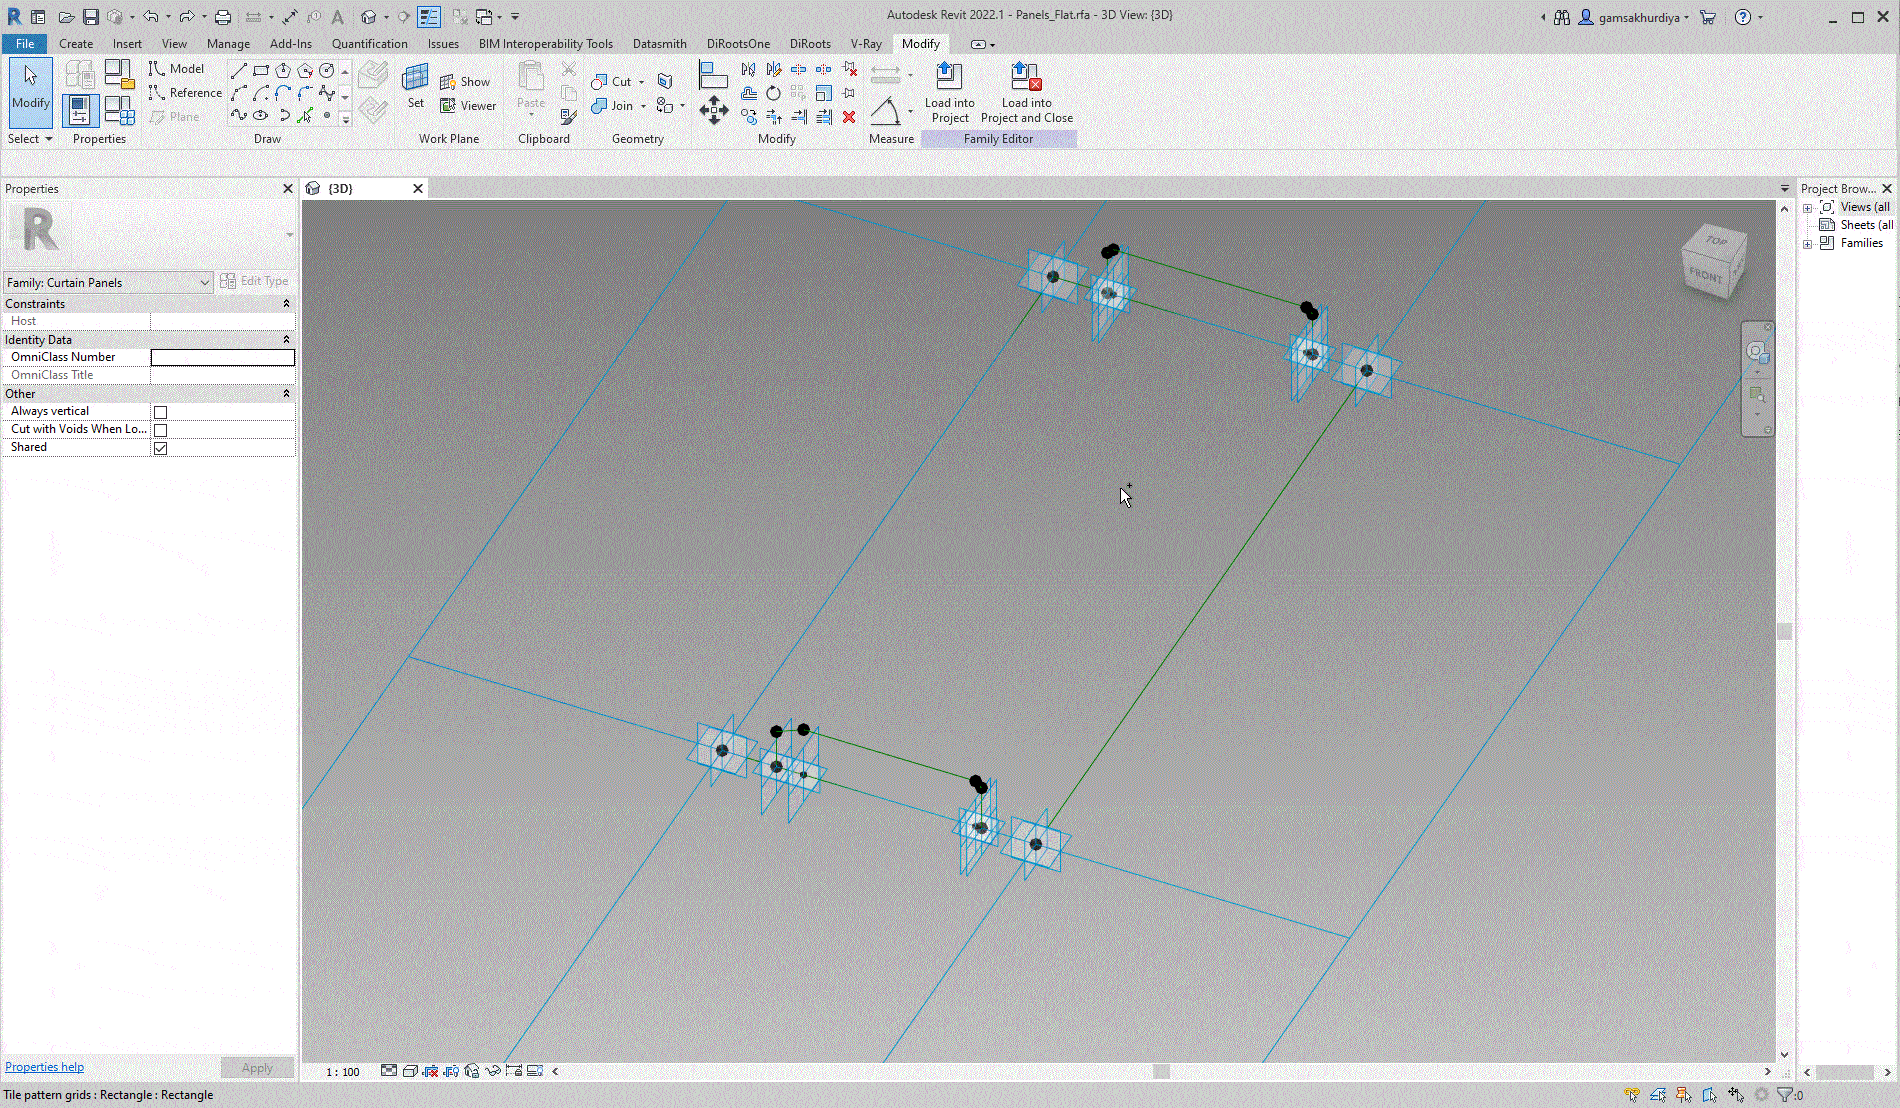Click the Visual Style icon in view bar
This screenshot has width=1900, height=1108.
410,1071
